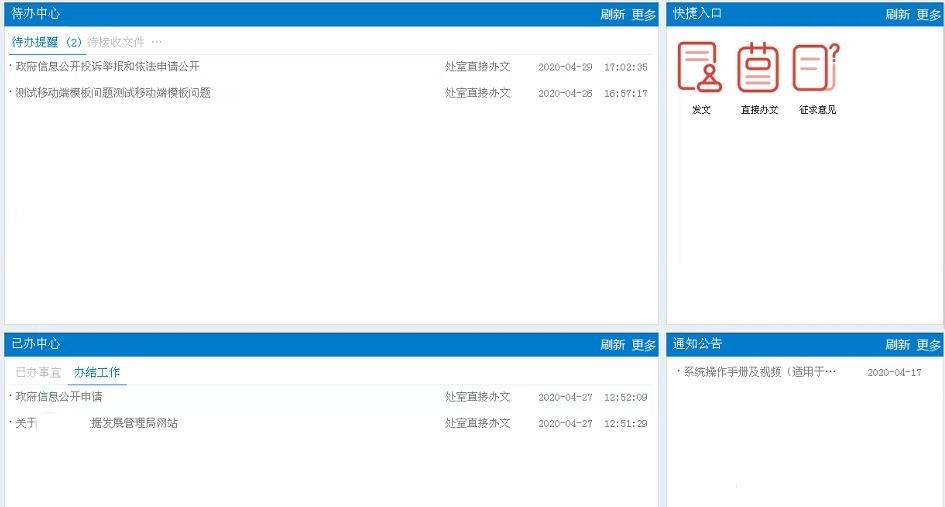Click the timestamp 12:52:09
This screenshot has height=507, width=945.
[626, 397]
